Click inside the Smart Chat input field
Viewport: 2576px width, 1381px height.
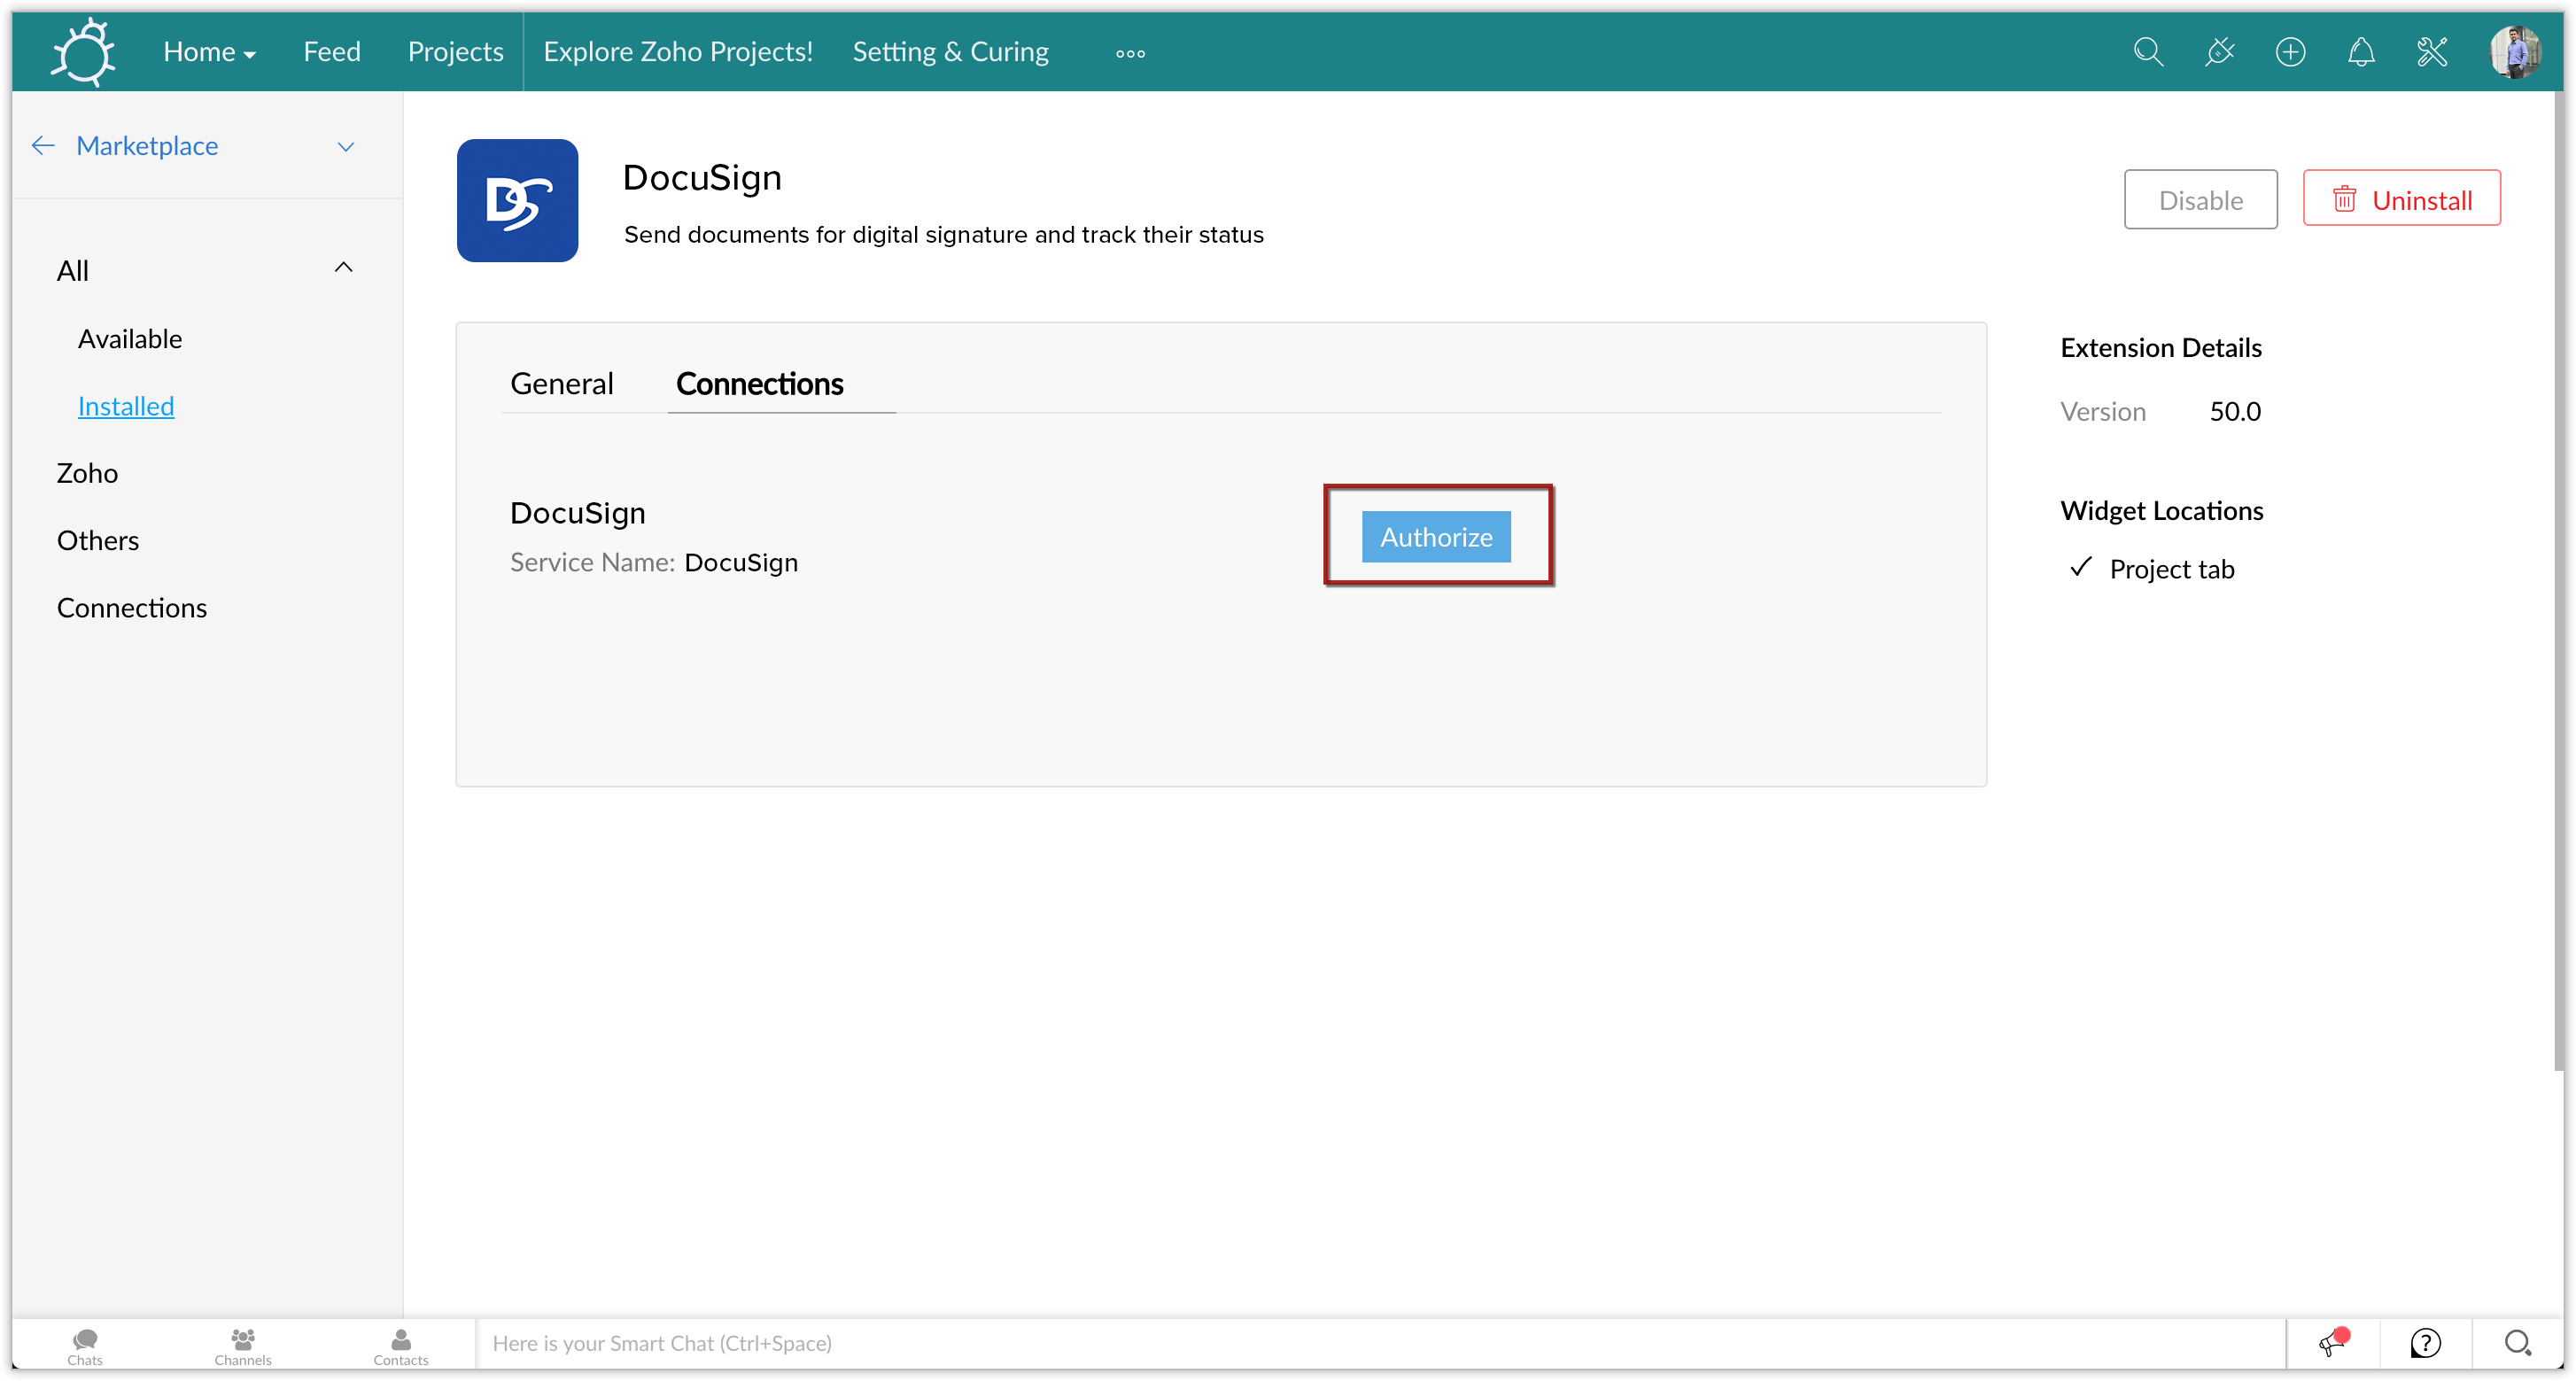pos(1380,1343)
